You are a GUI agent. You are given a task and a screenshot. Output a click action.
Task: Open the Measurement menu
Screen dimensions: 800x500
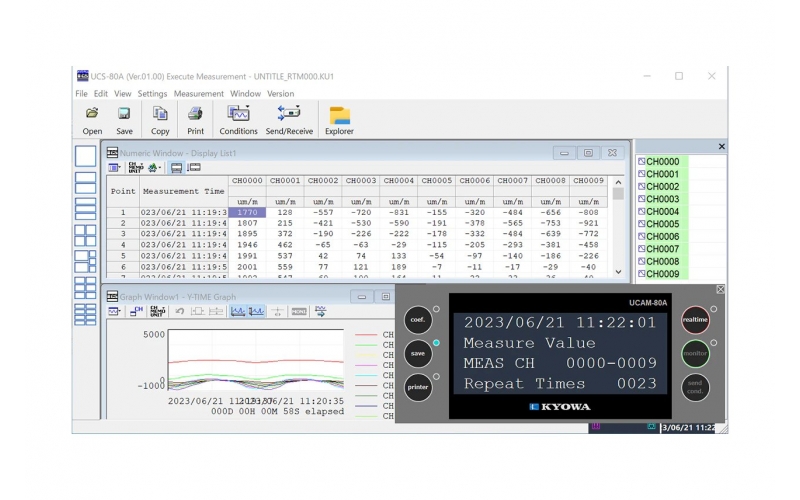tap(198, 94)
